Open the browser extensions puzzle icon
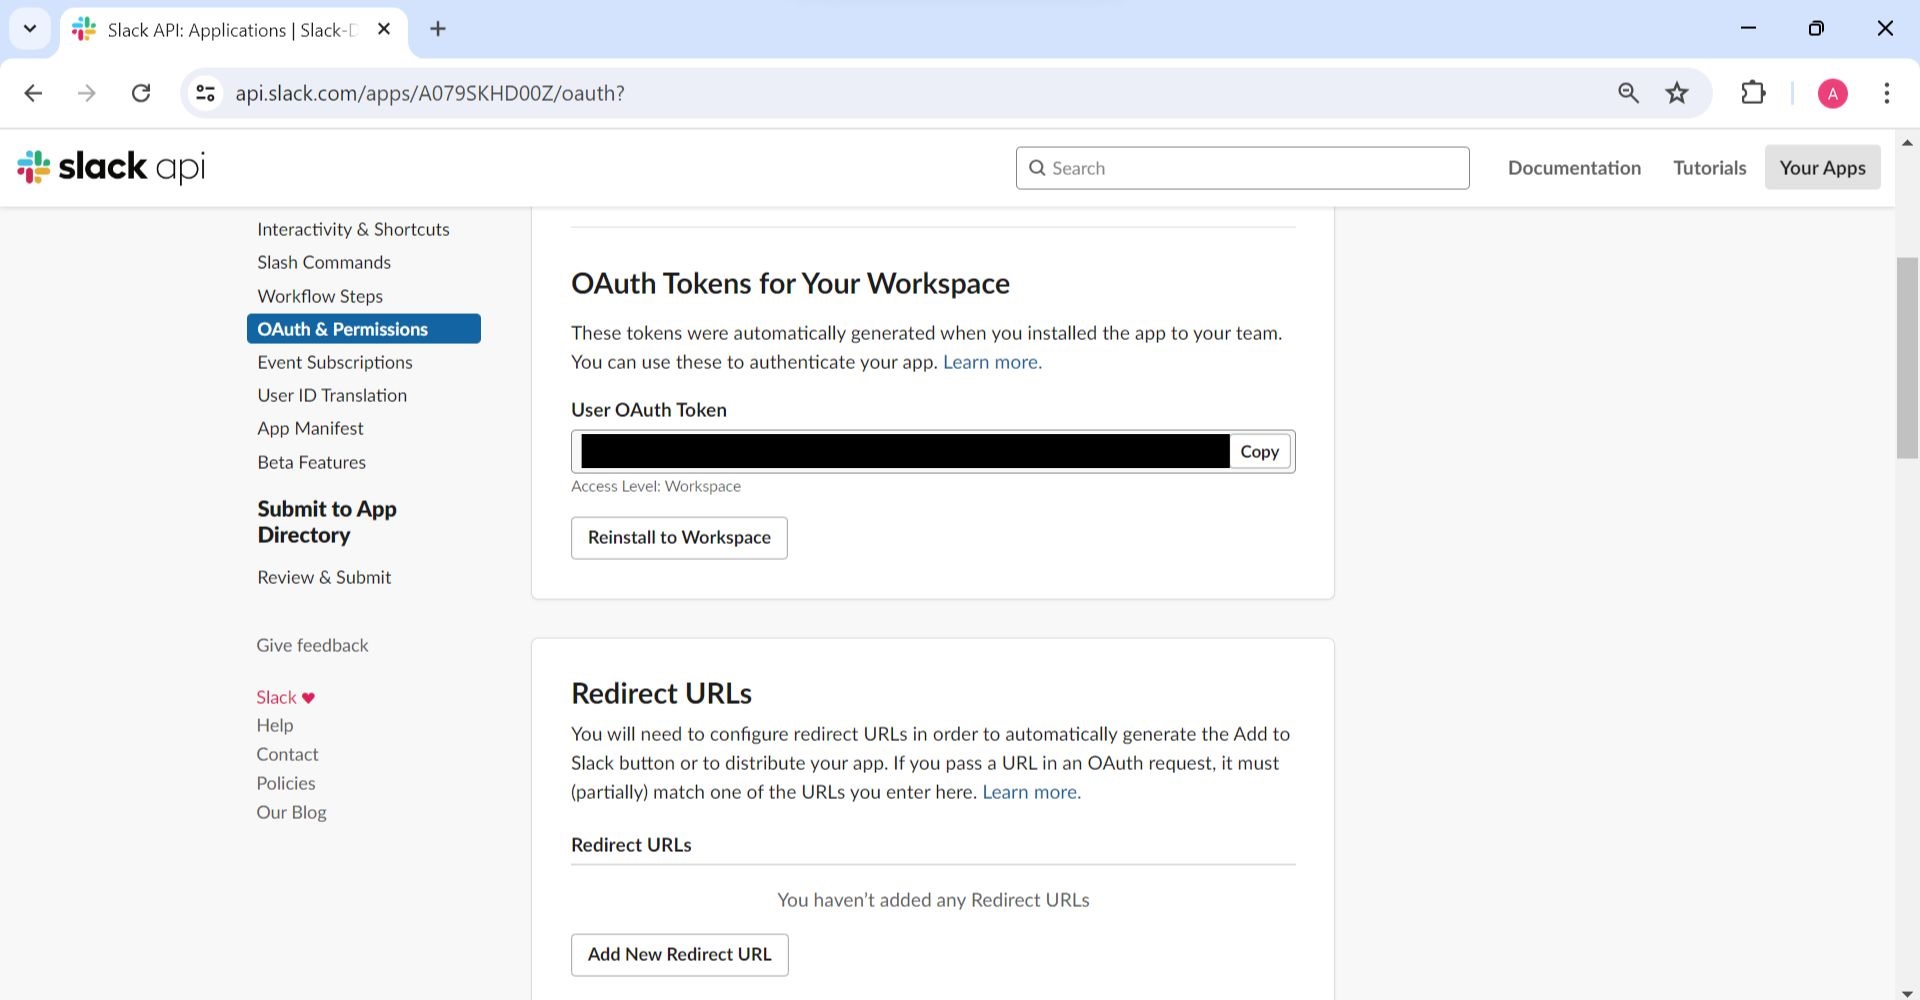Viewport: 1920px width, 1000px height. coord(1753,93)
